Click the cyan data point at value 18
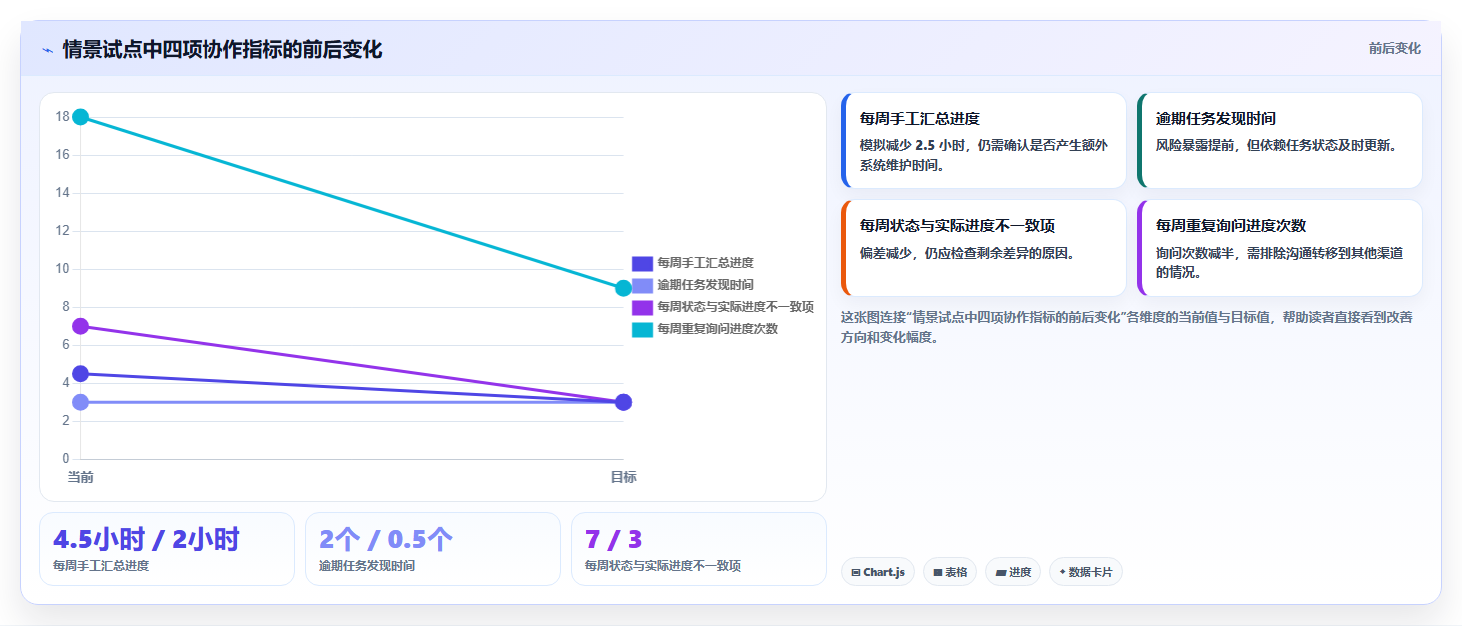The image size is (1462, 626). coord(81,117)
